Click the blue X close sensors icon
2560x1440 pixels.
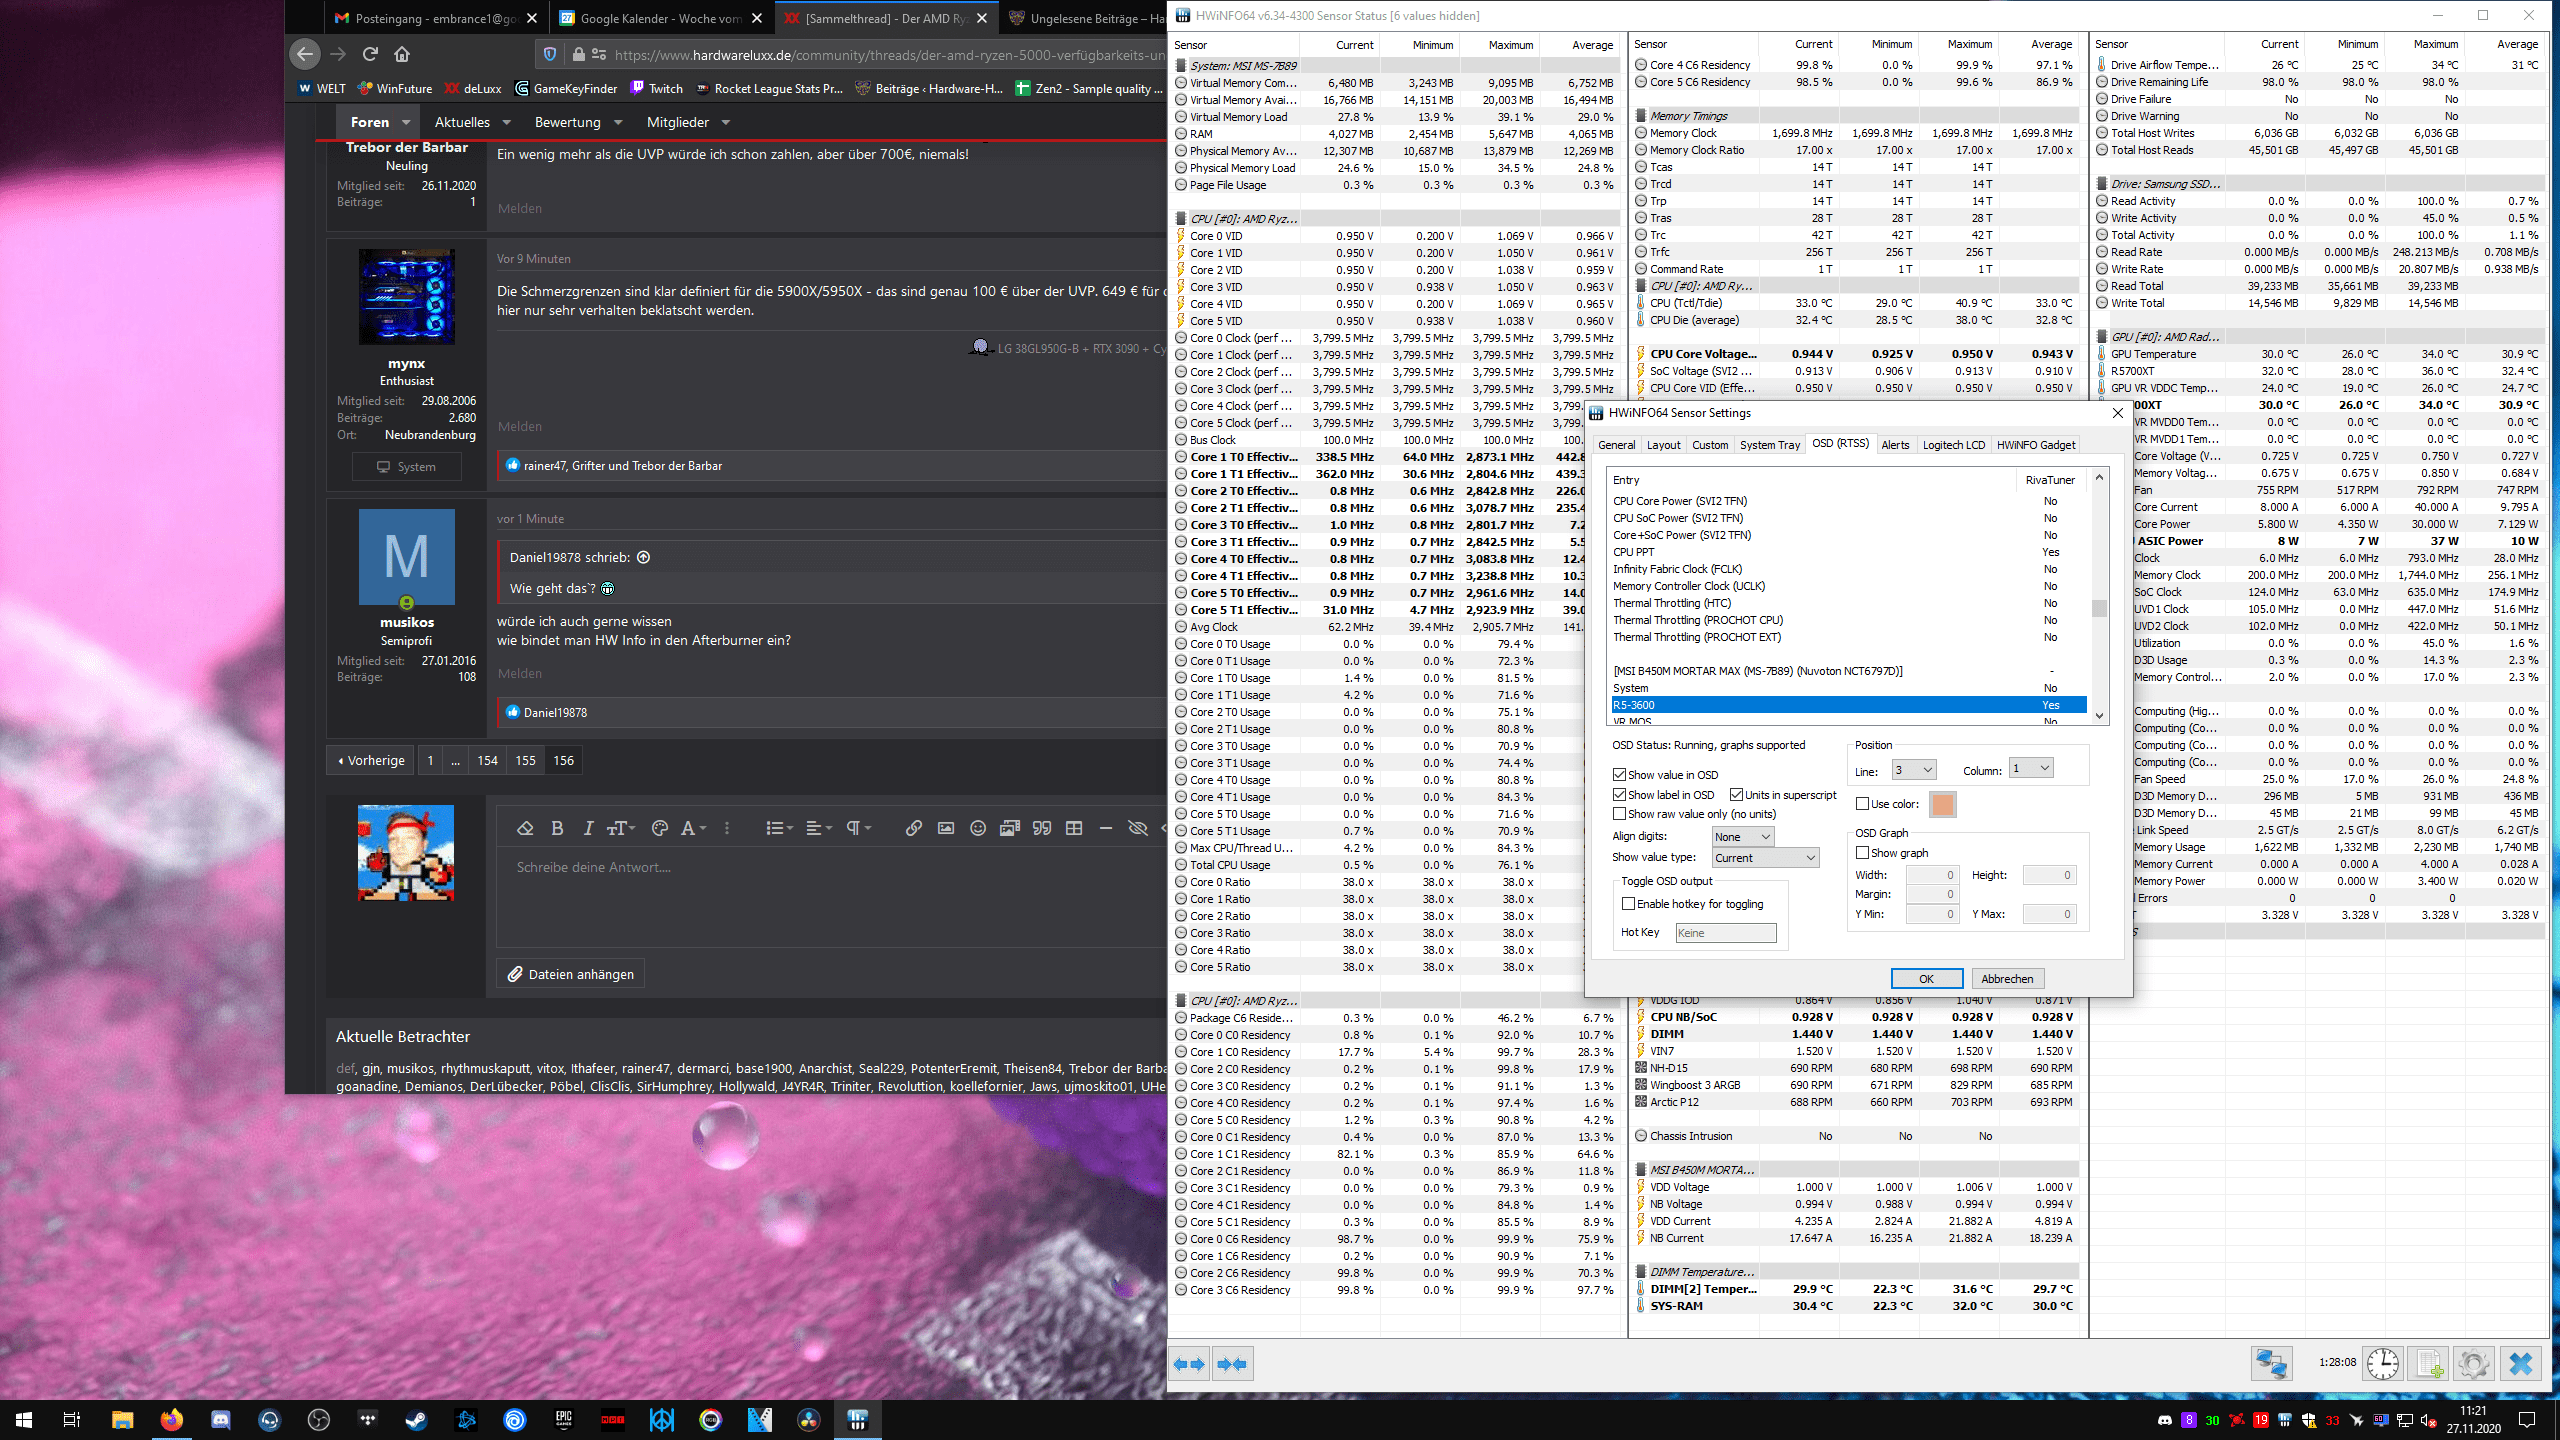(x=2521, y=1363)
